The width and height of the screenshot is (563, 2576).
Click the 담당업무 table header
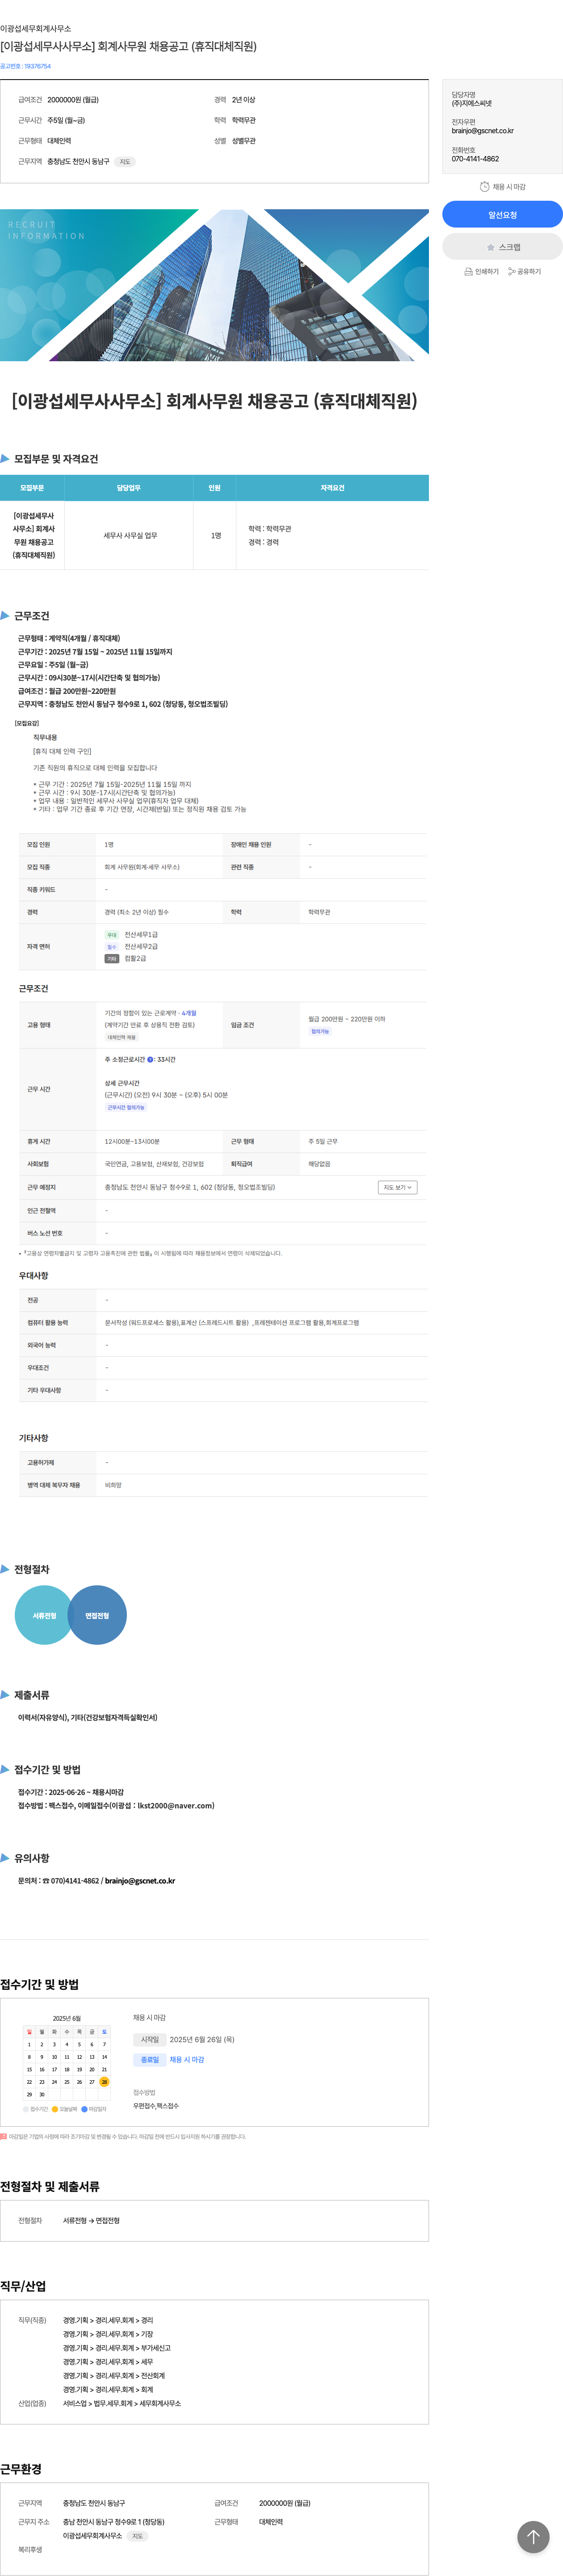pyautogui.click(x=129, y=488)
